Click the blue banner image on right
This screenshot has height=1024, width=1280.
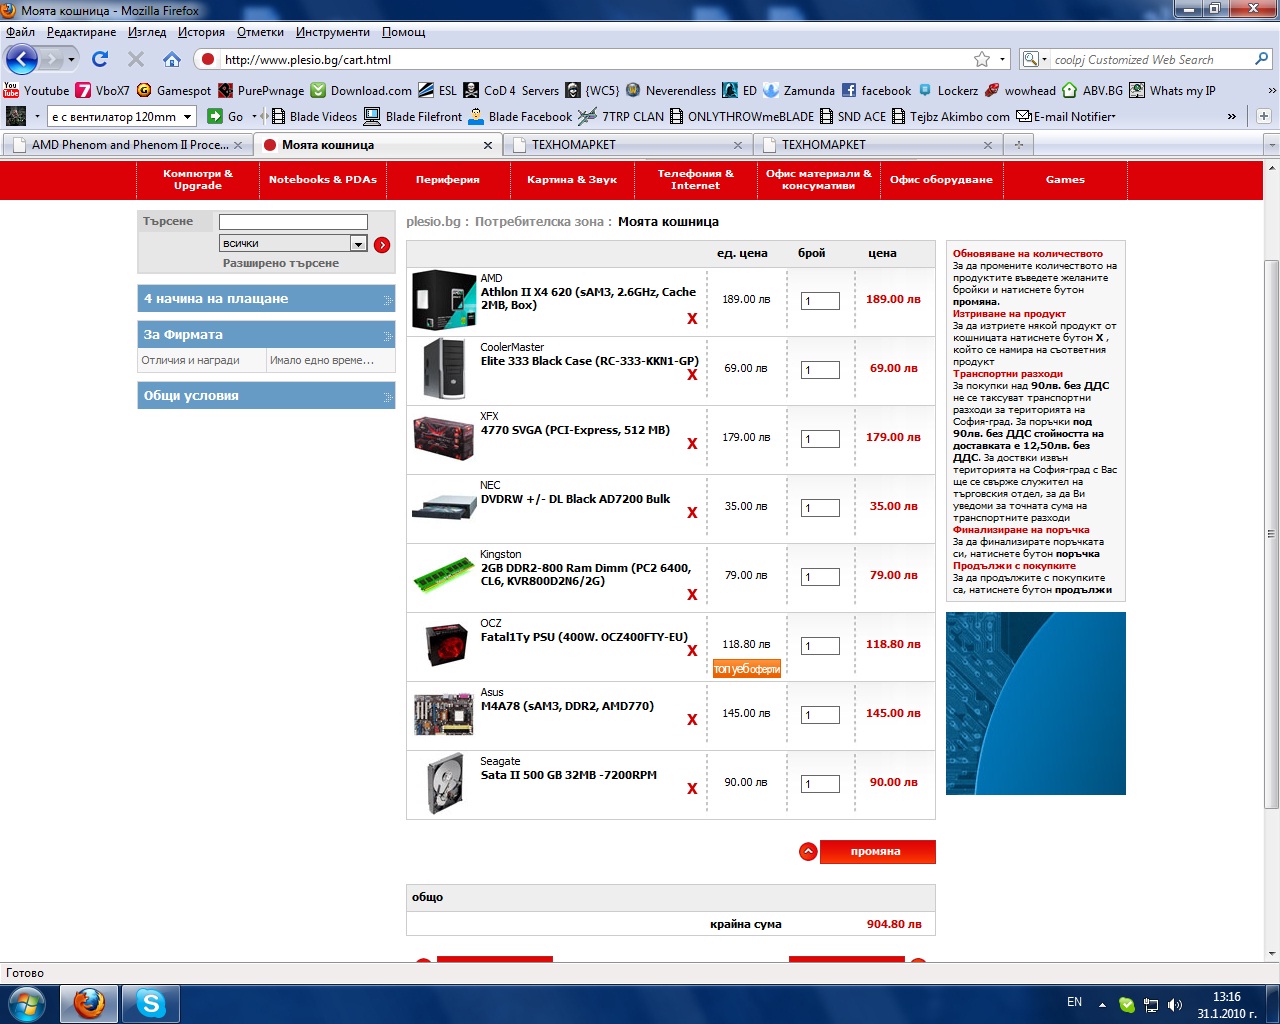click(1035, 703)
